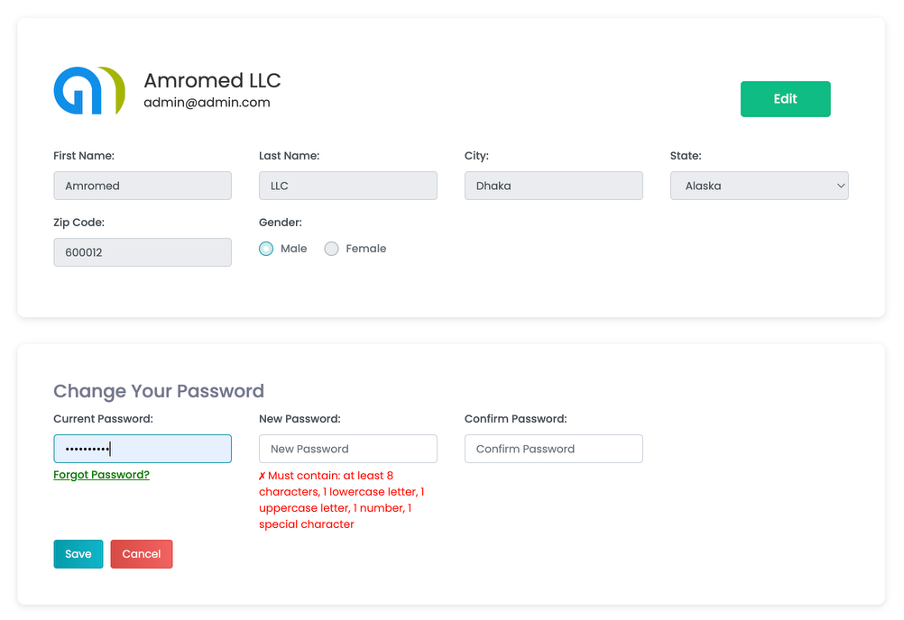904x620 pixels.
Task: Click the Amromed logo icon
Action: point(89,91)
